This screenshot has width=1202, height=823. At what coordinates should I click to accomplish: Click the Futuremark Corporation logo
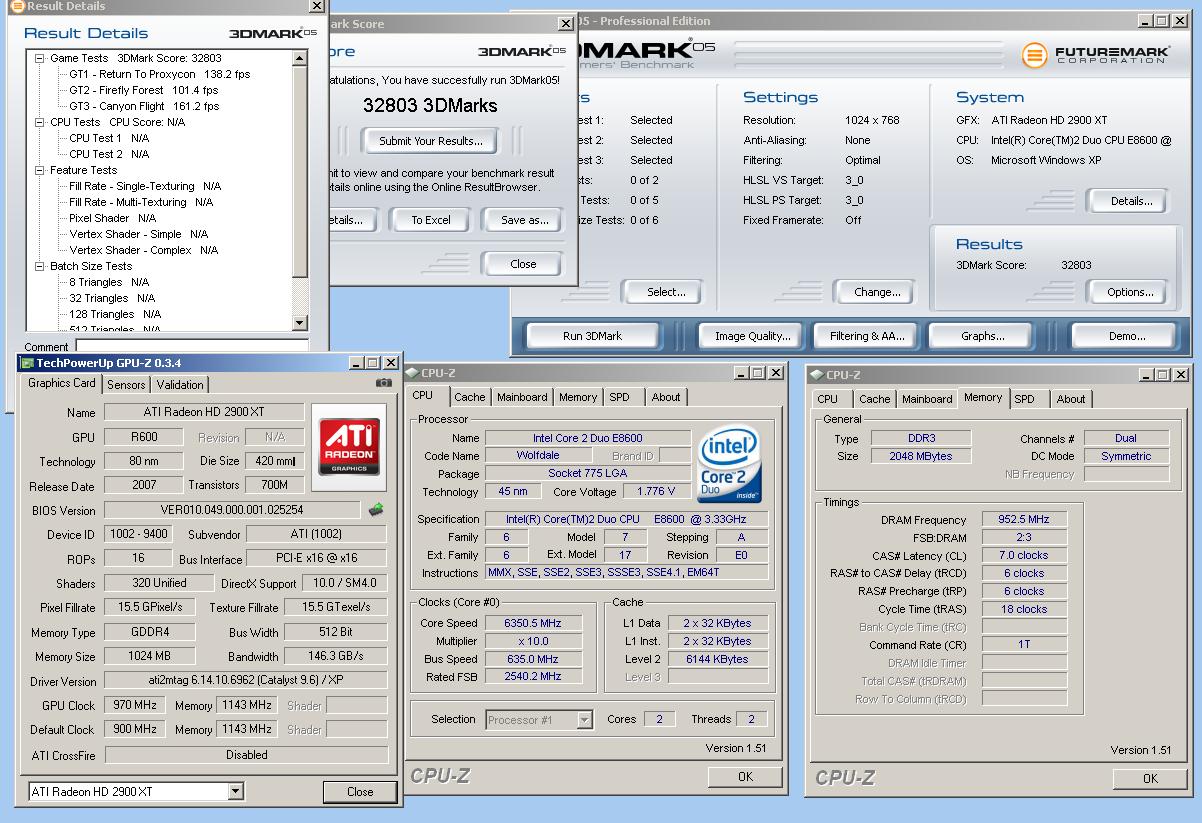tap(1095, 55)
